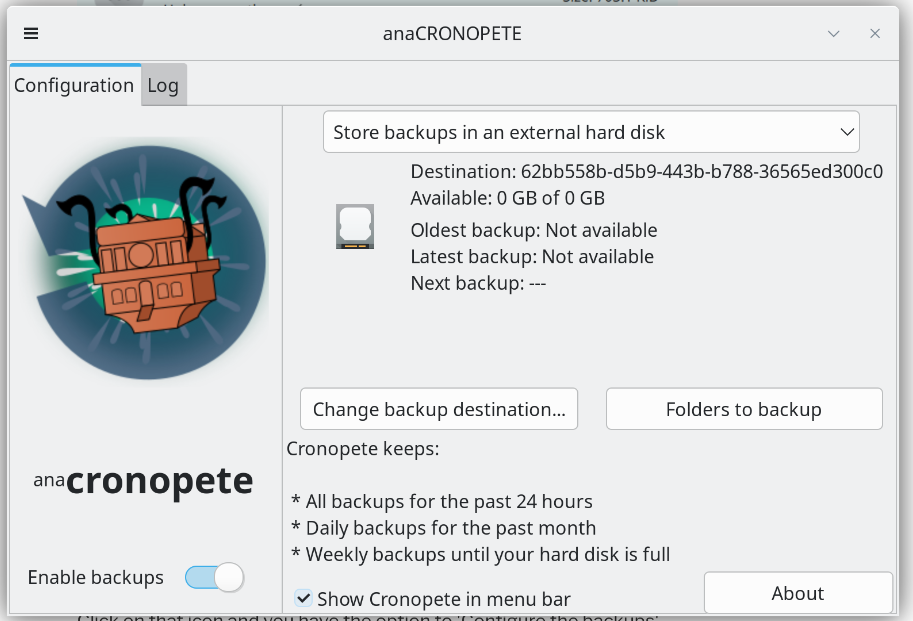The image size is (913, 621).
Task: Click the anacronopete wordmark text
Action: (x=143, y=481)
